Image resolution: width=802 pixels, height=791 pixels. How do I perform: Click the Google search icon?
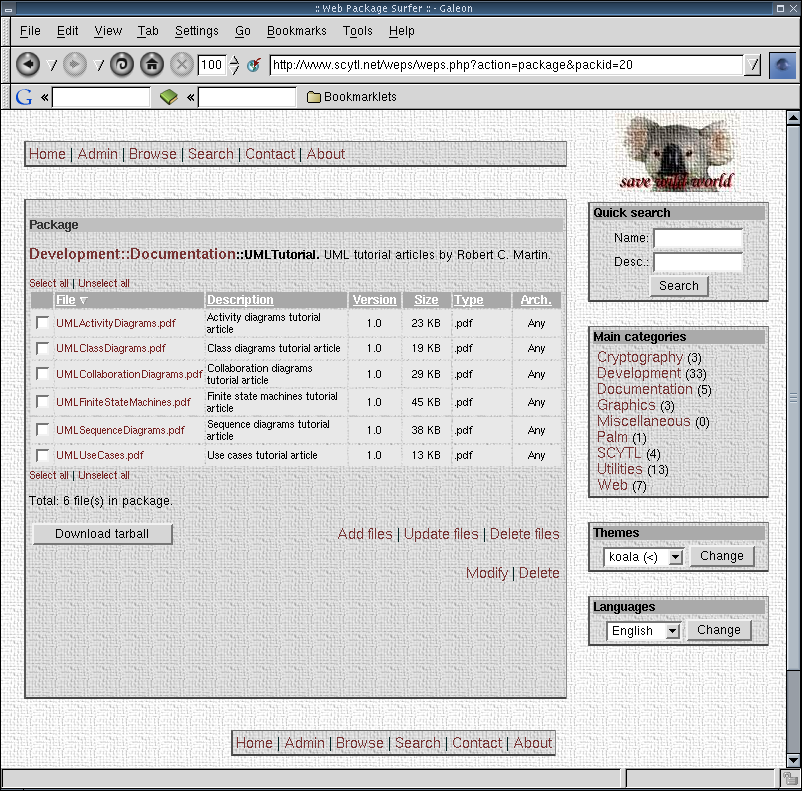(x=24, y=97)
